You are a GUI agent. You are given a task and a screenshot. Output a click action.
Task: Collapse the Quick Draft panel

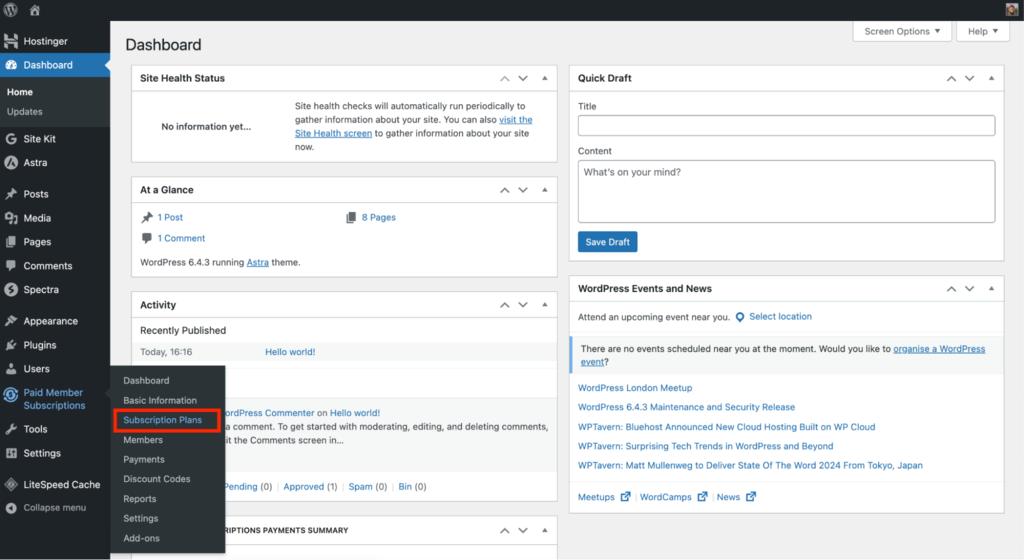click(991, 78)
